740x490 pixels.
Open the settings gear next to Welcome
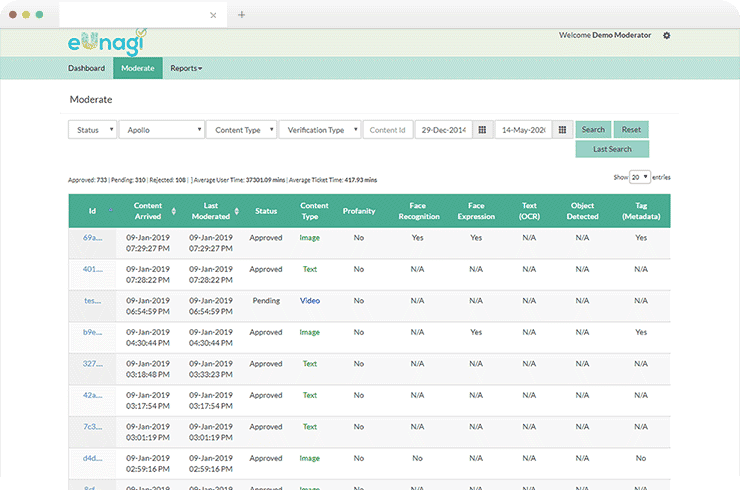click(666, 35)
